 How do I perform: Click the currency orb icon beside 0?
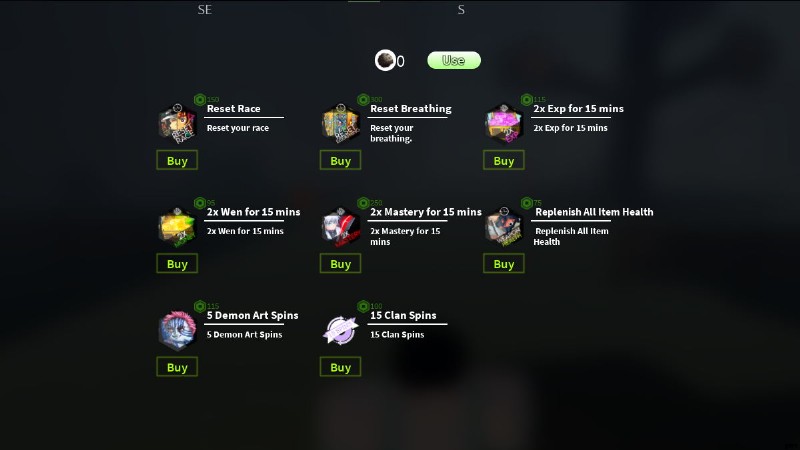[385, 61]
